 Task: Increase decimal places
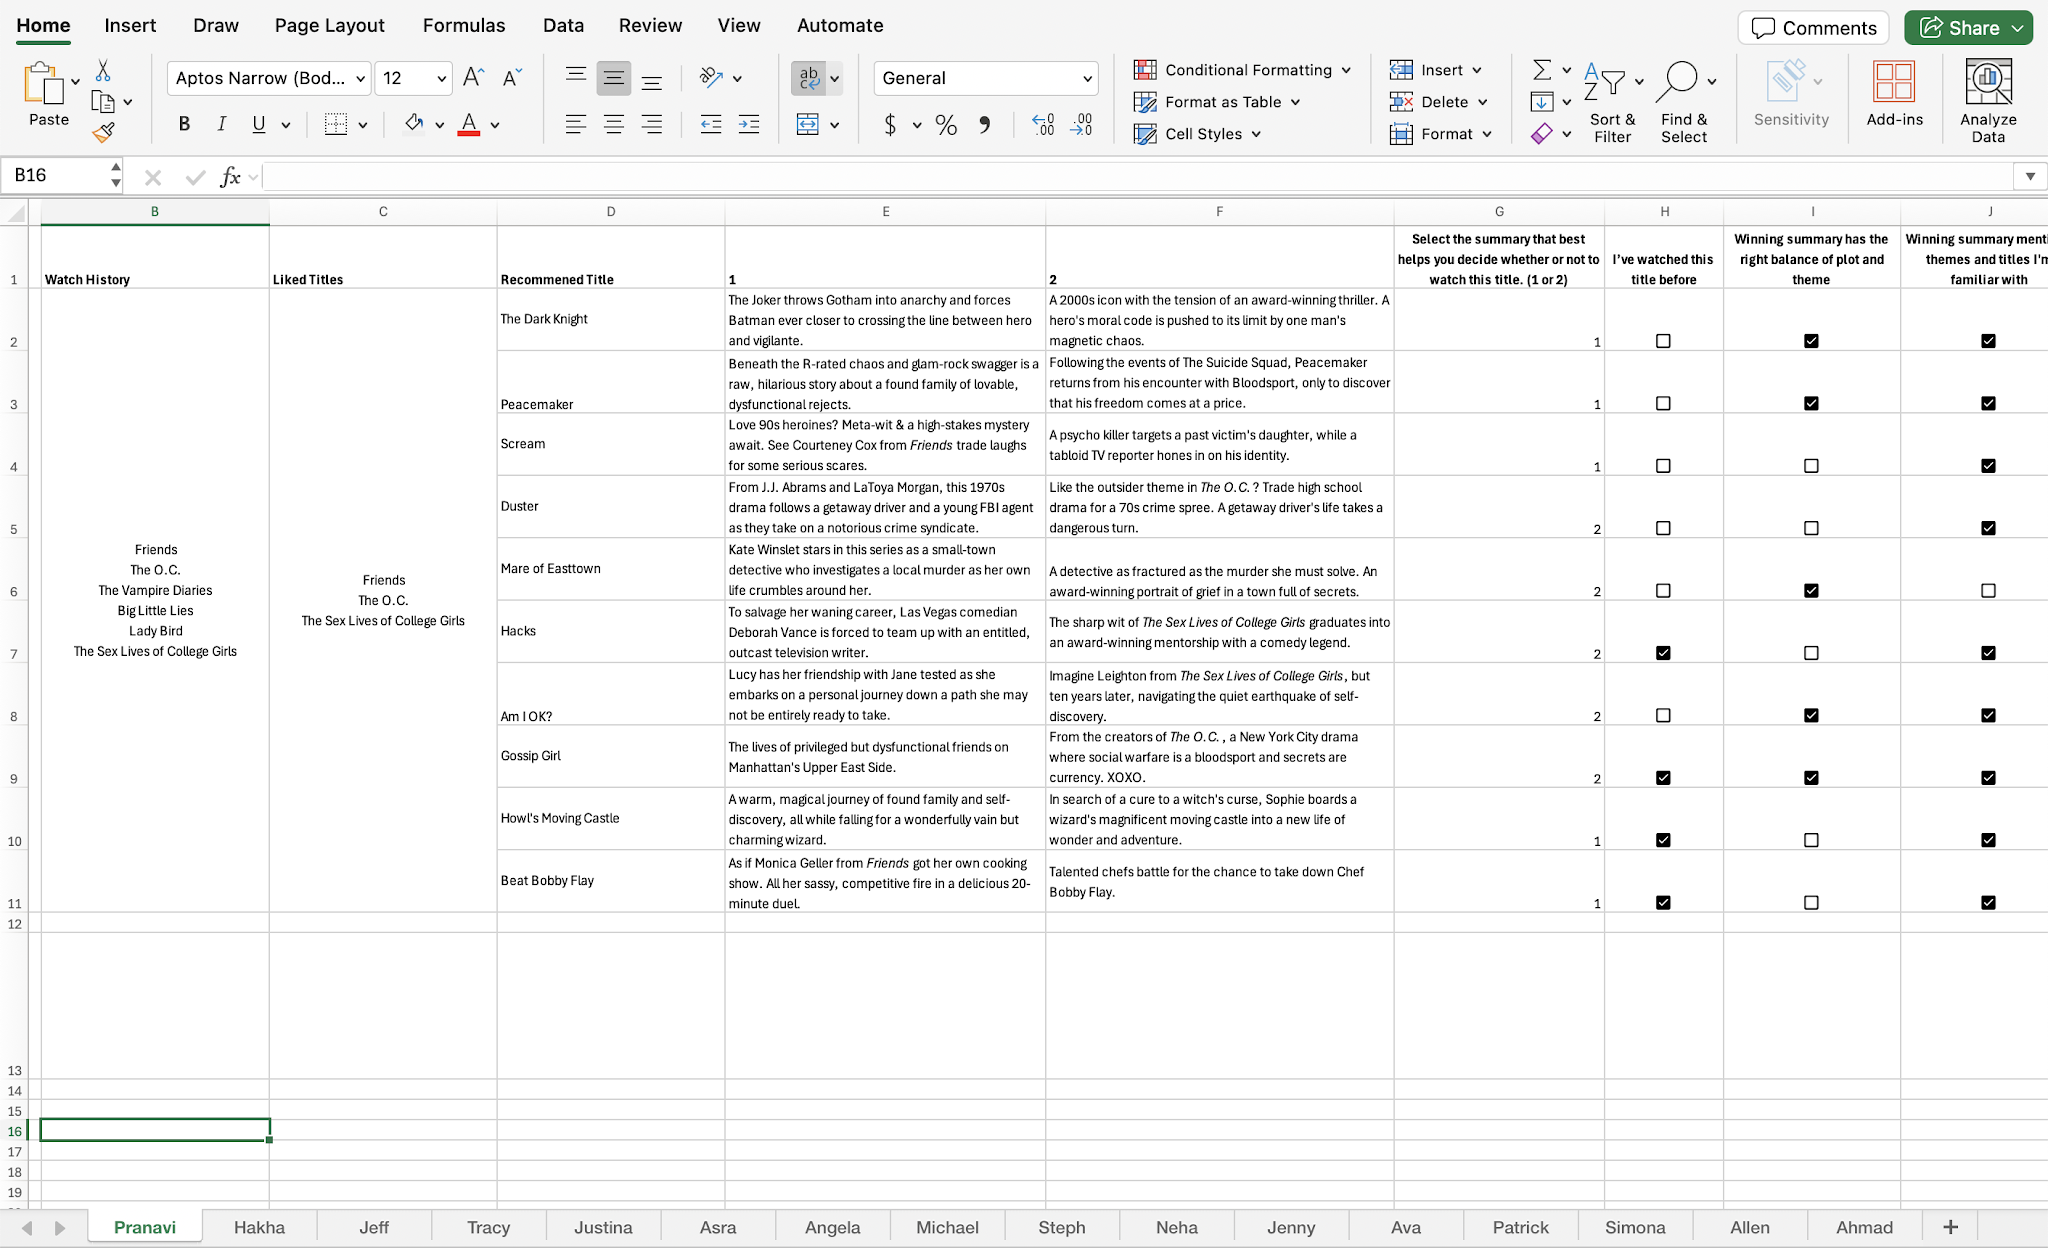pyautogui.click(x=1043, y=124)
